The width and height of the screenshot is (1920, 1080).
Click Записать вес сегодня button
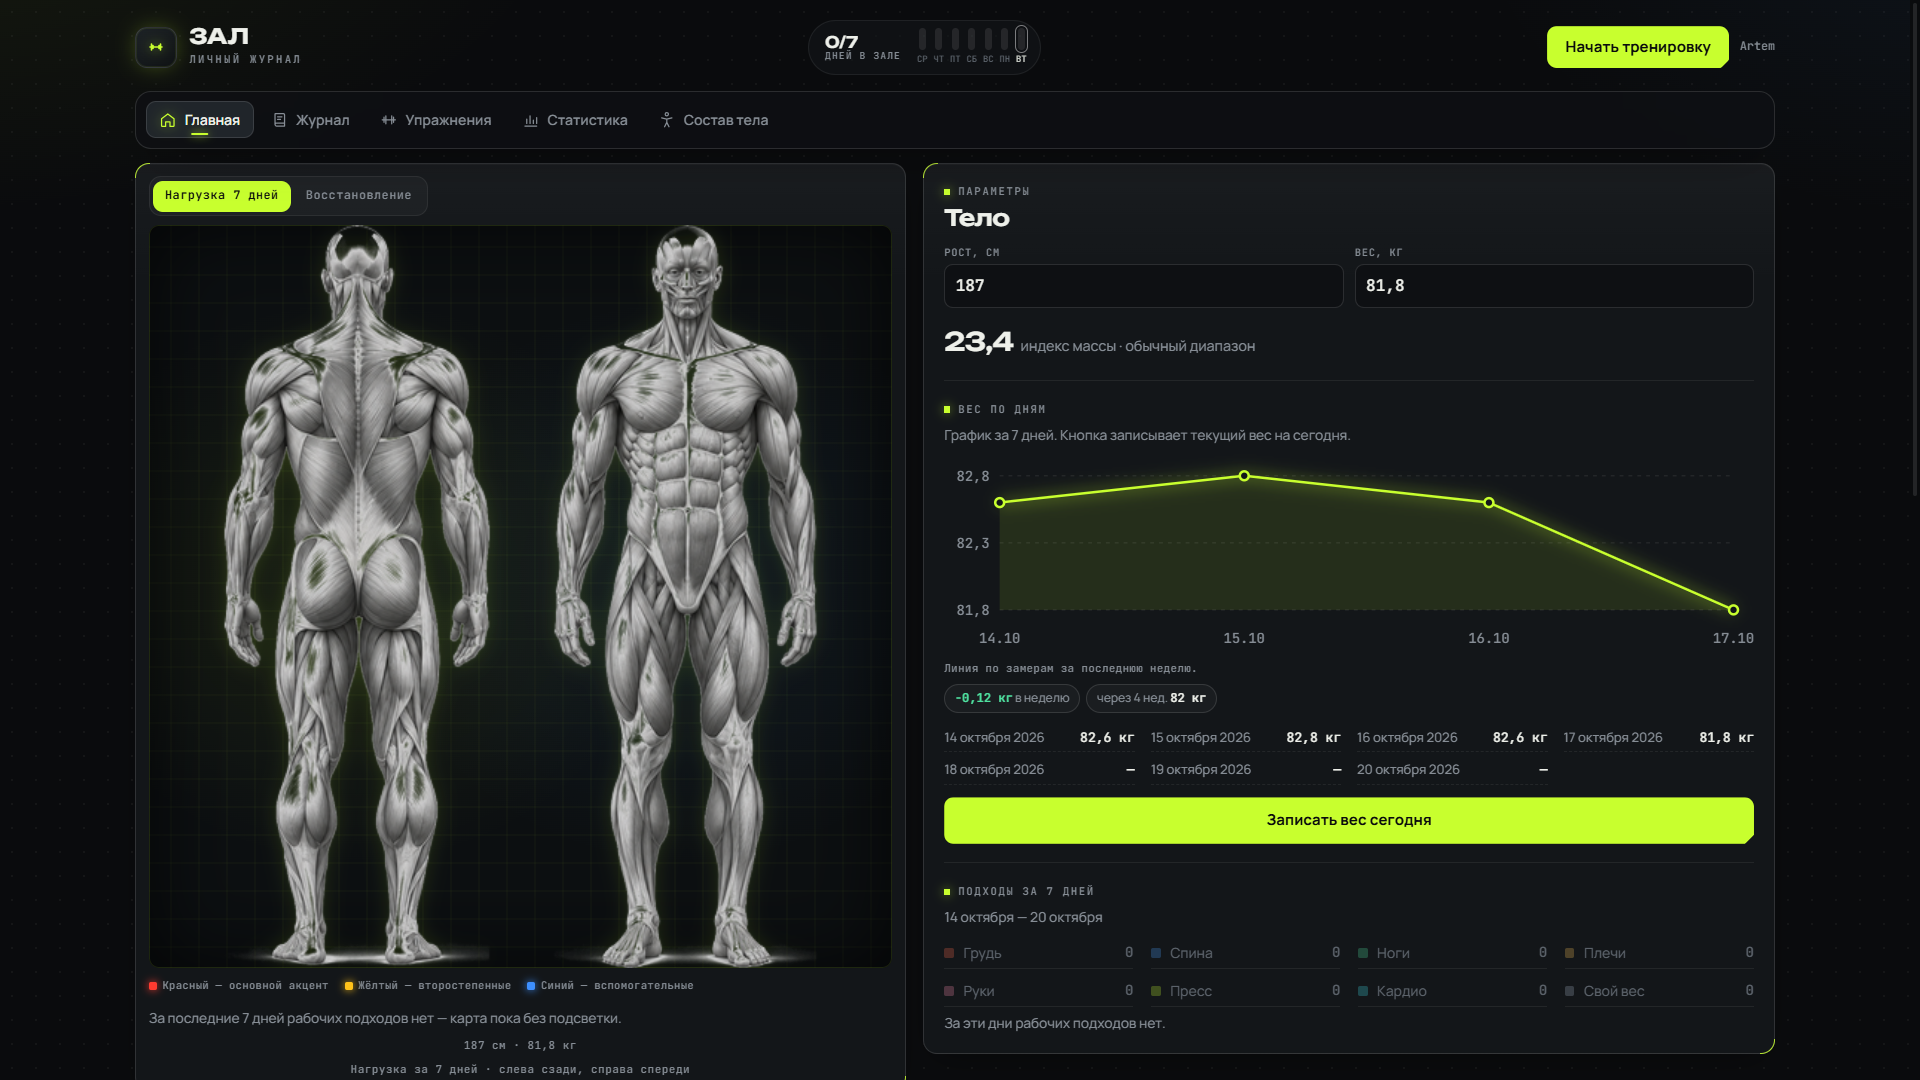tap(1349, 820)
